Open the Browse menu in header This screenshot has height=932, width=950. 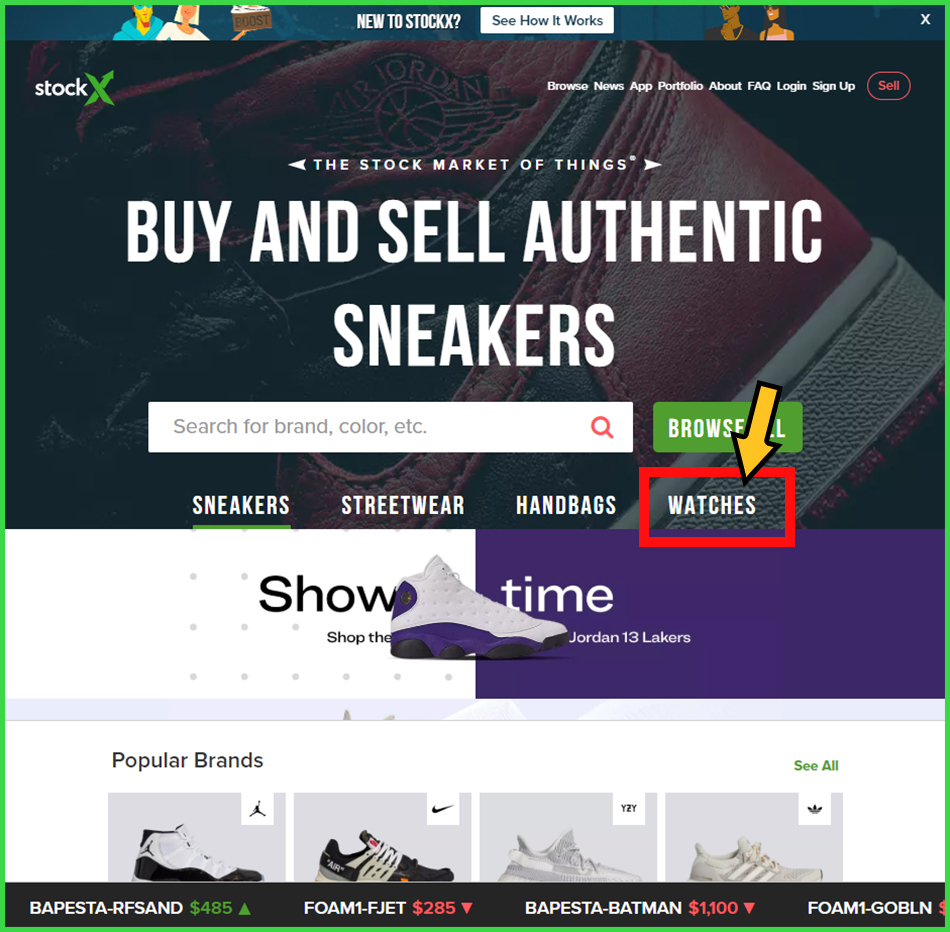(x=567, y=86)
